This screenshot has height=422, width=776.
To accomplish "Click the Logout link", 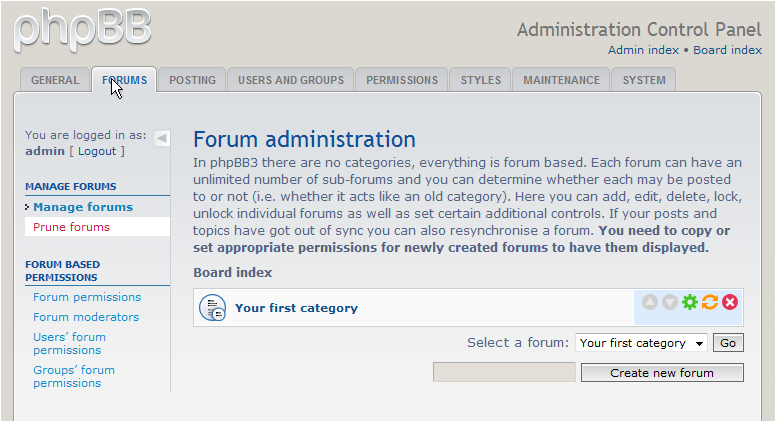I will pyautogui.click(x=97, y=151).
